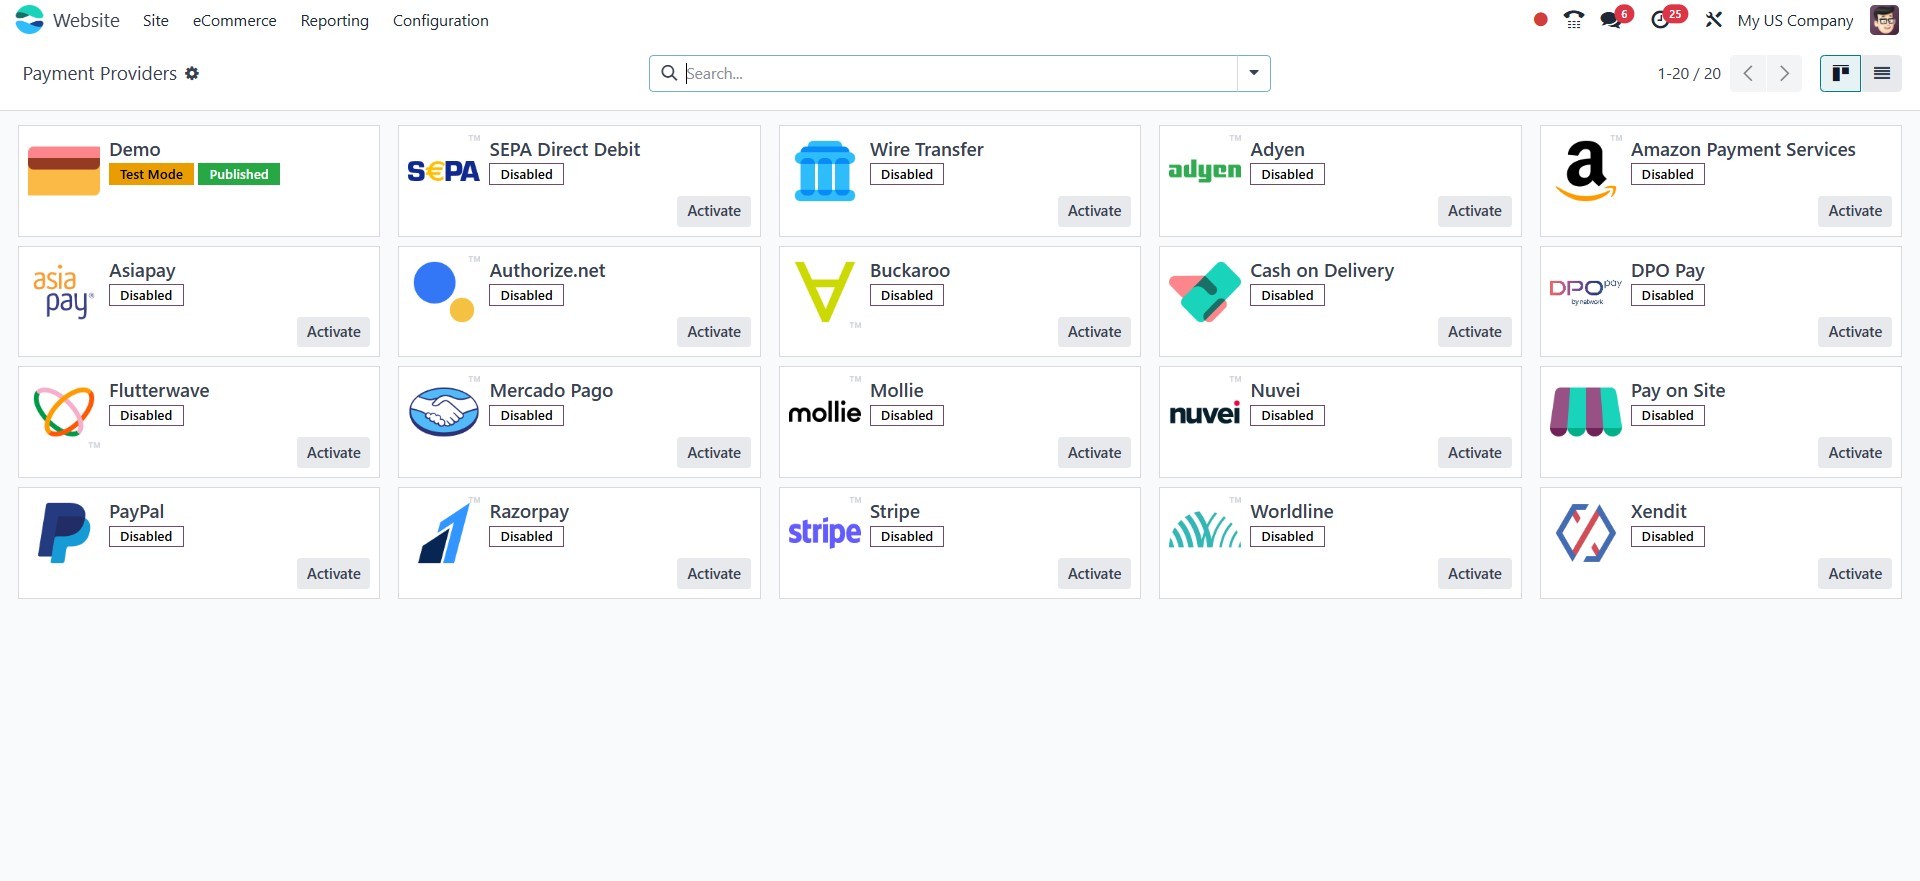Click the Adyen logo
This screenshot has height=881, width=1920.
(1205, 171)
